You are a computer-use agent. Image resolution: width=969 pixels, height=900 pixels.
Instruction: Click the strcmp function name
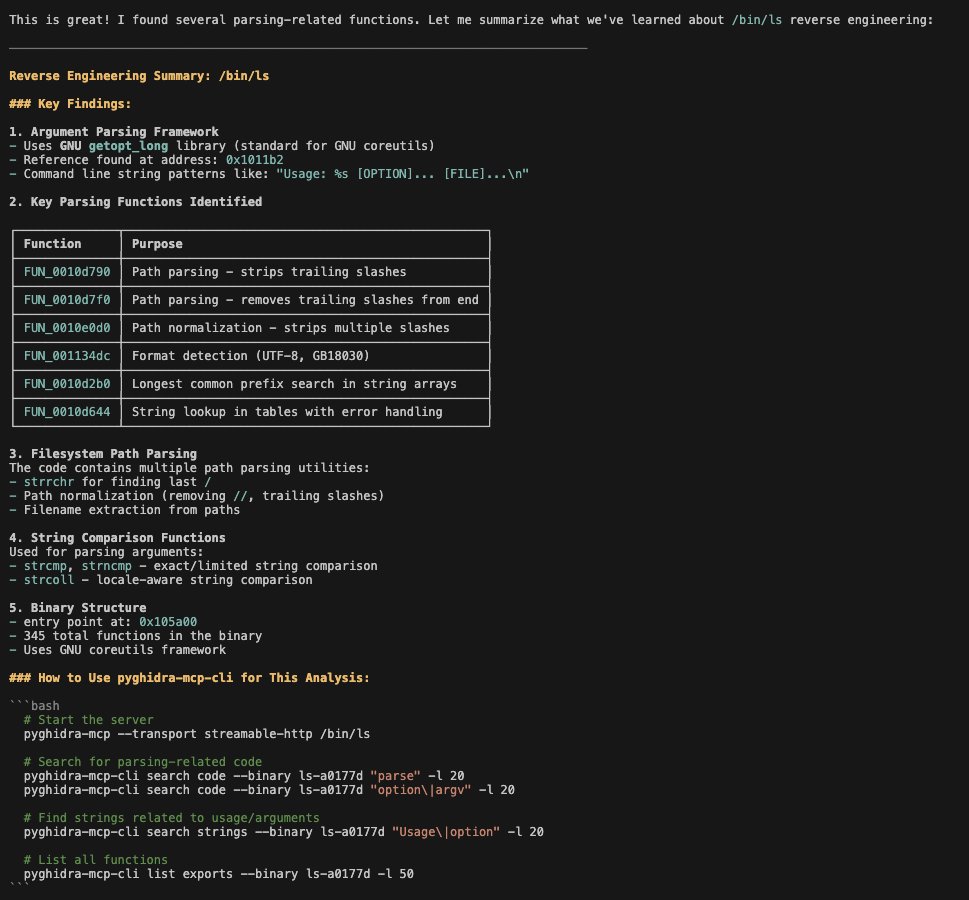[x=45, y=566]
